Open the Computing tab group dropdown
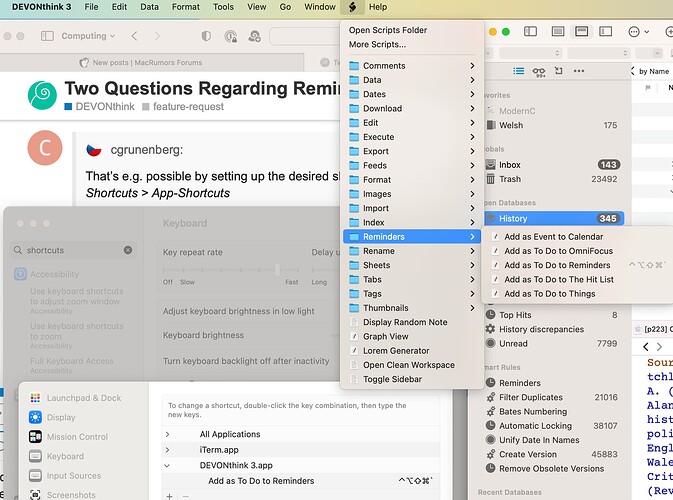 (x=88, y=36)
